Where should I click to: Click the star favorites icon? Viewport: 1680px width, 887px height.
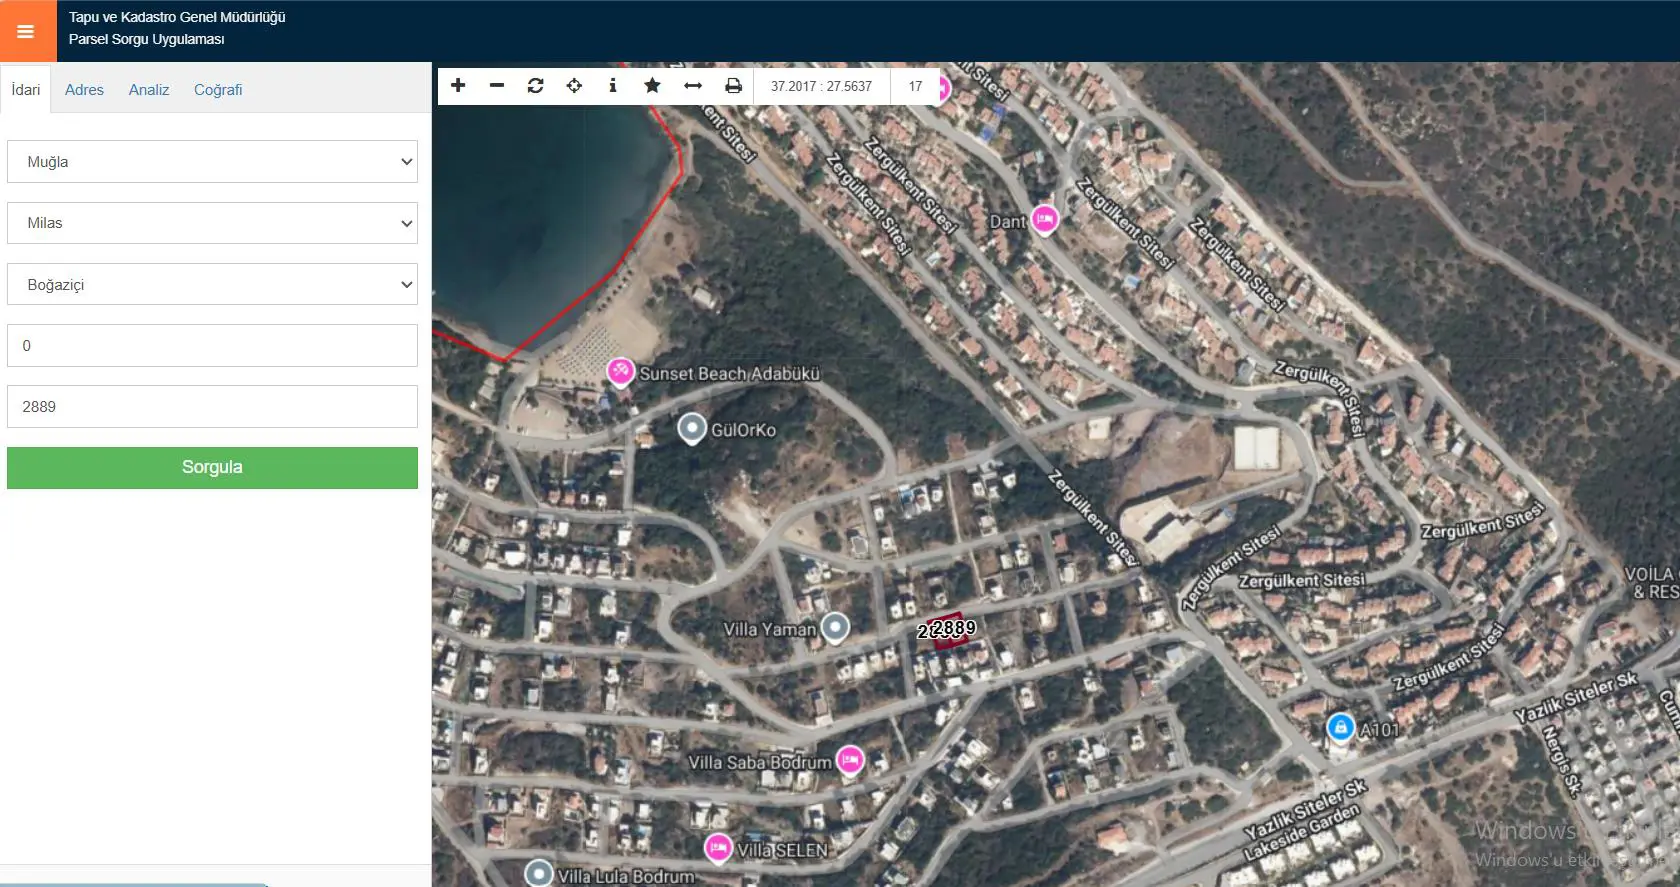652,86
